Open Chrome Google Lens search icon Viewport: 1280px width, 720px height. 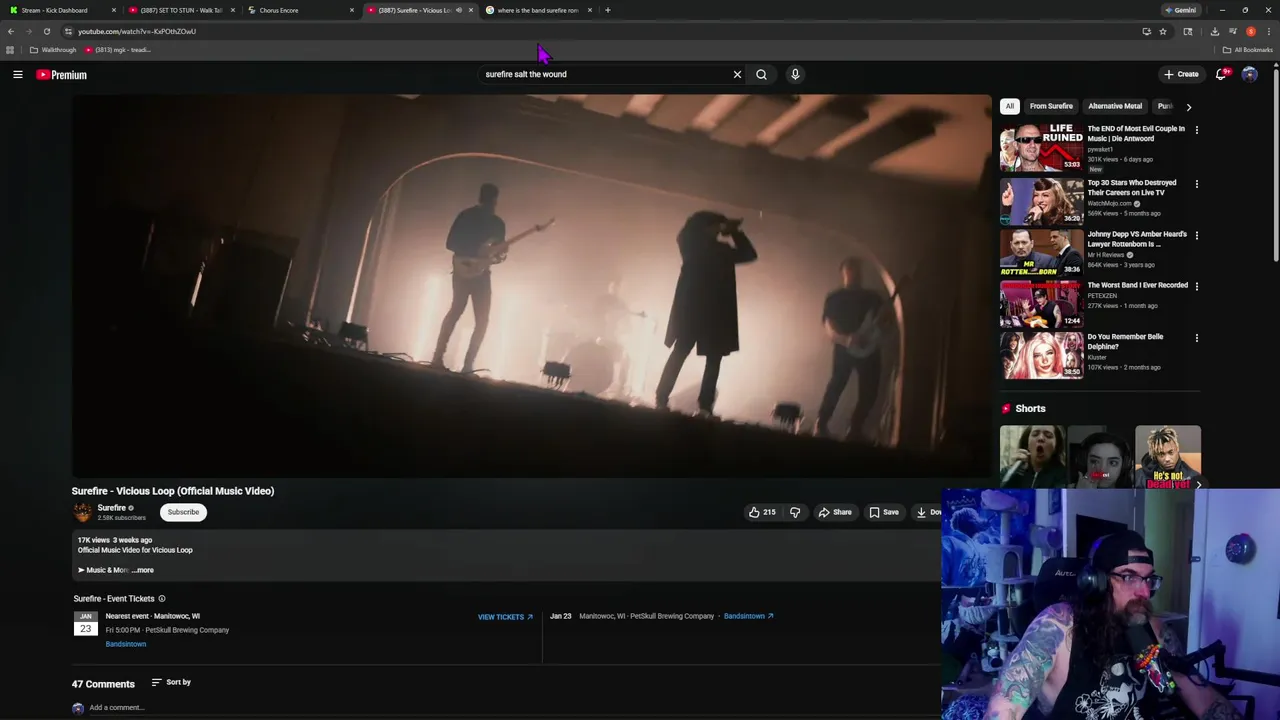tap(1188, 31)
